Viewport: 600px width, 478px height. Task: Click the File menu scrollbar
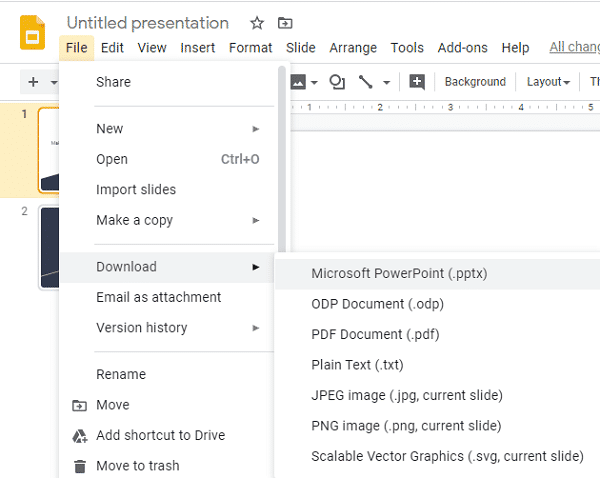pos(282,159)
